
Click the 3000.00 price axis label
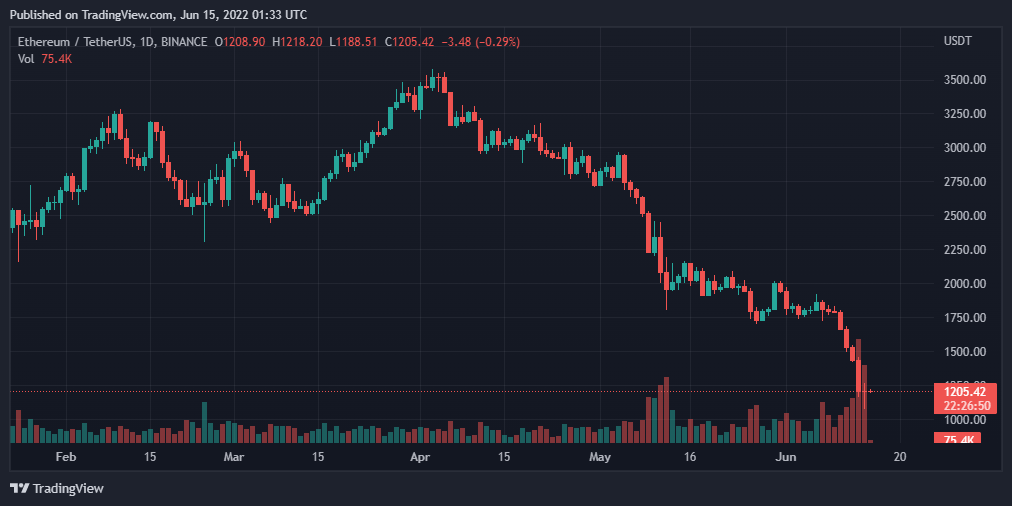(x=964, y=148)
